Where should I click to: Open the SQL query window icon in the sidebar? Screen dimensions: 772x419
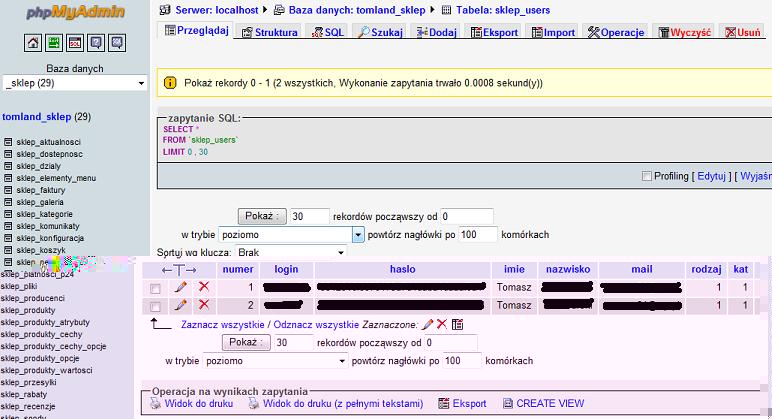[x=75, y=43]
